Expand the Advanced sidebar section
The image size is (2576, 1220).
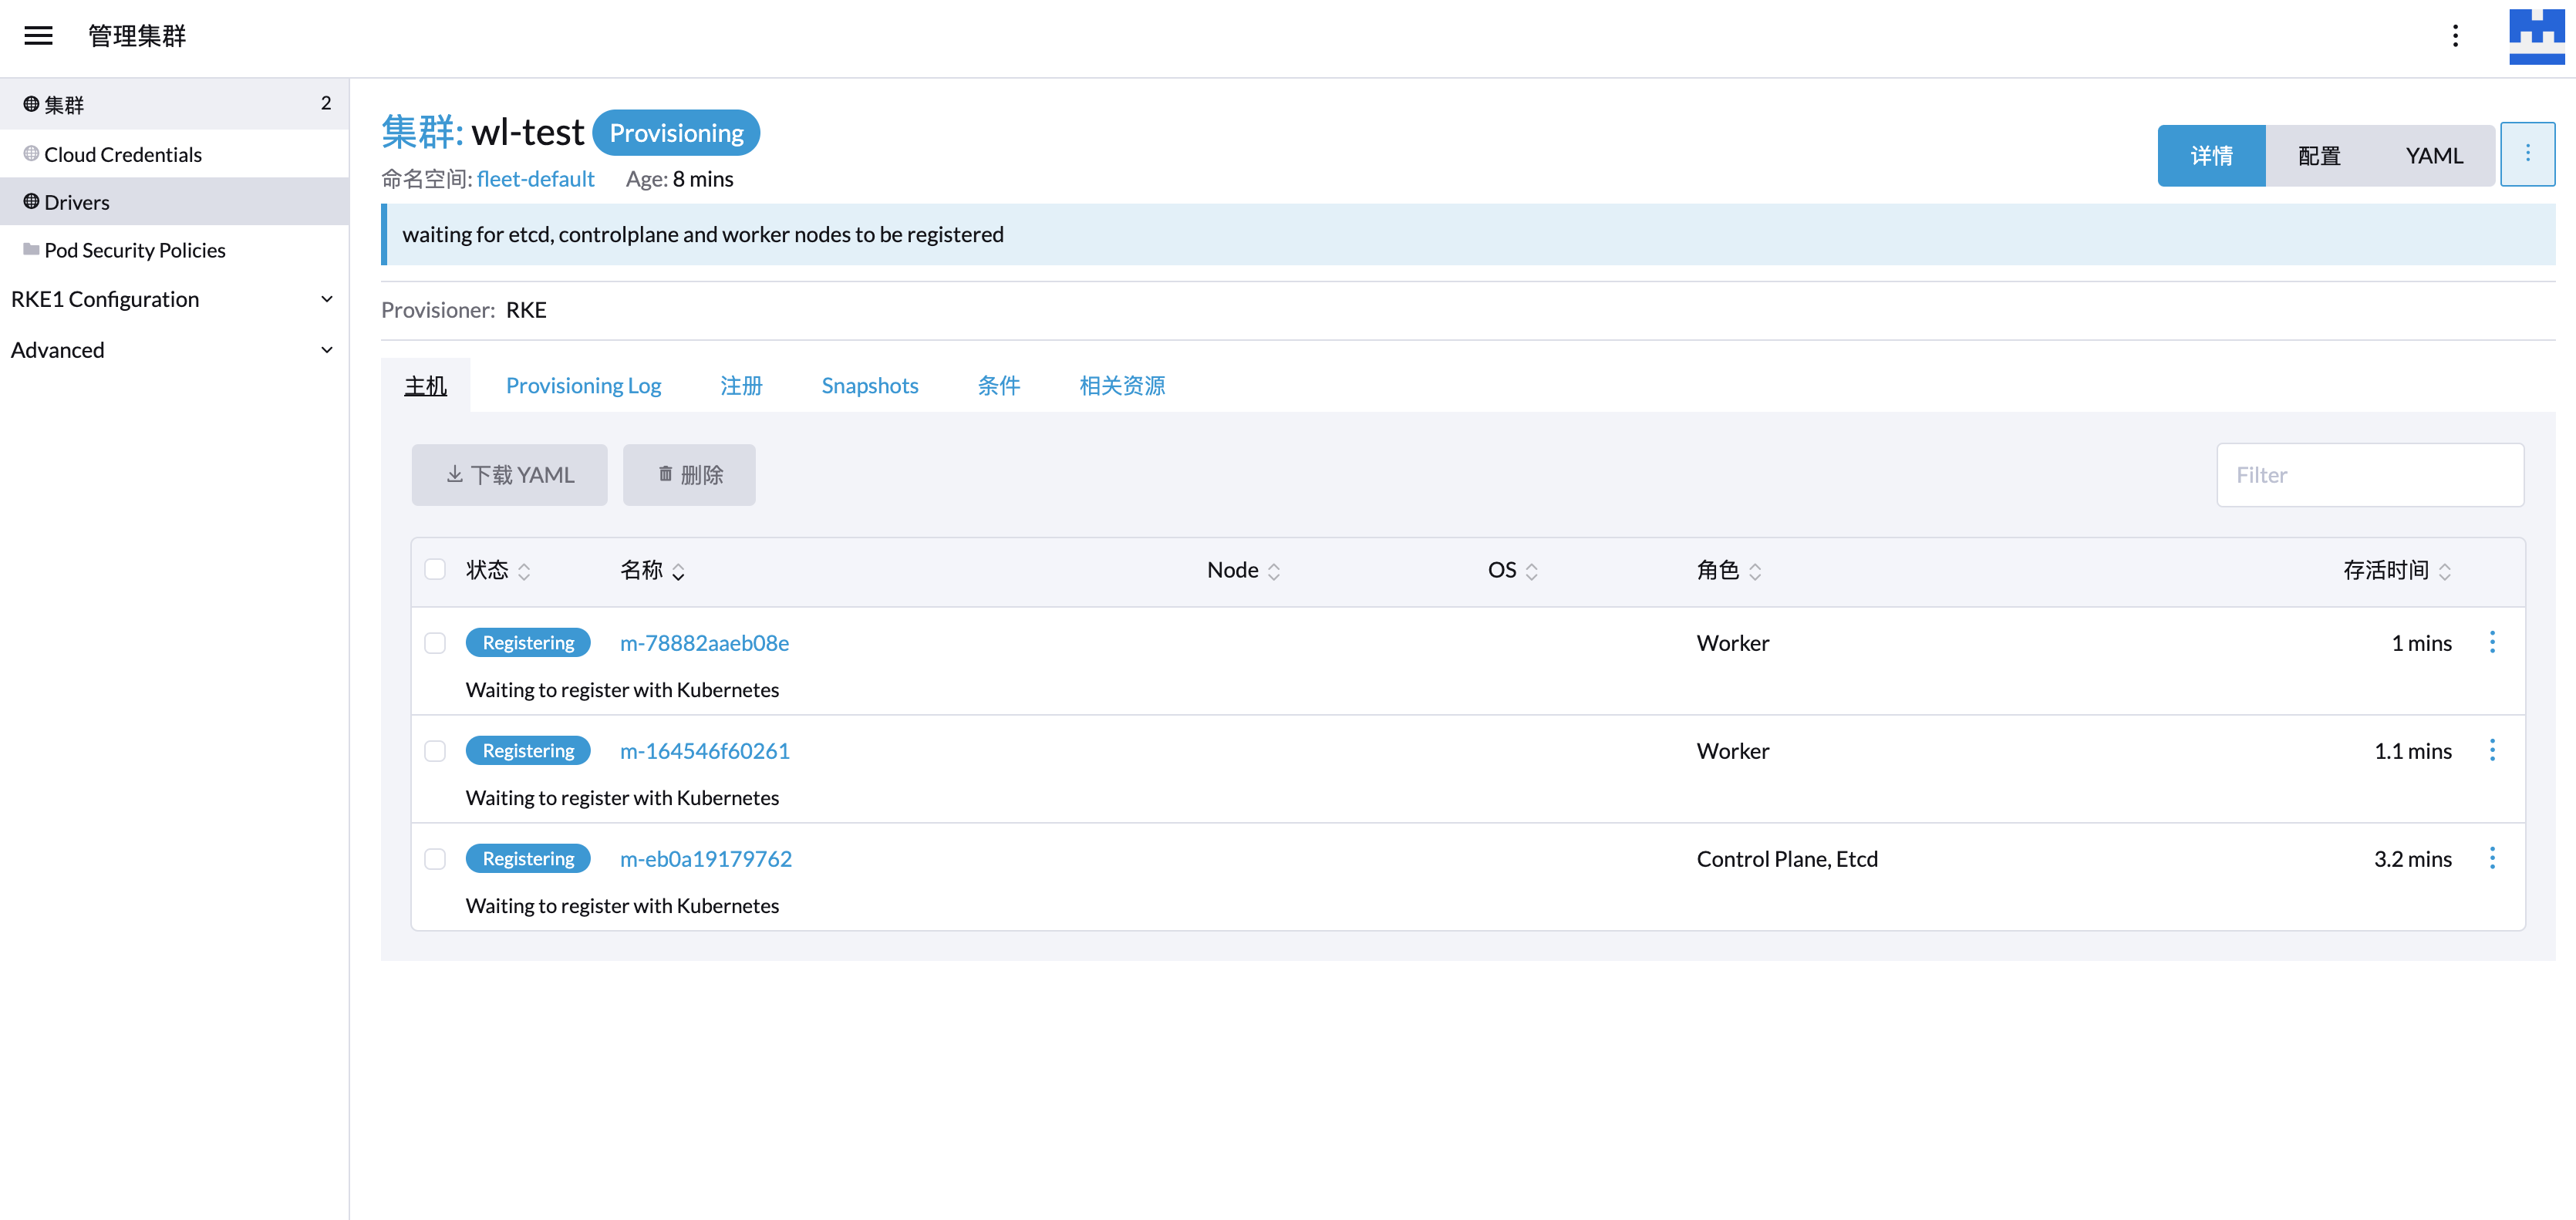coord(174,350)
